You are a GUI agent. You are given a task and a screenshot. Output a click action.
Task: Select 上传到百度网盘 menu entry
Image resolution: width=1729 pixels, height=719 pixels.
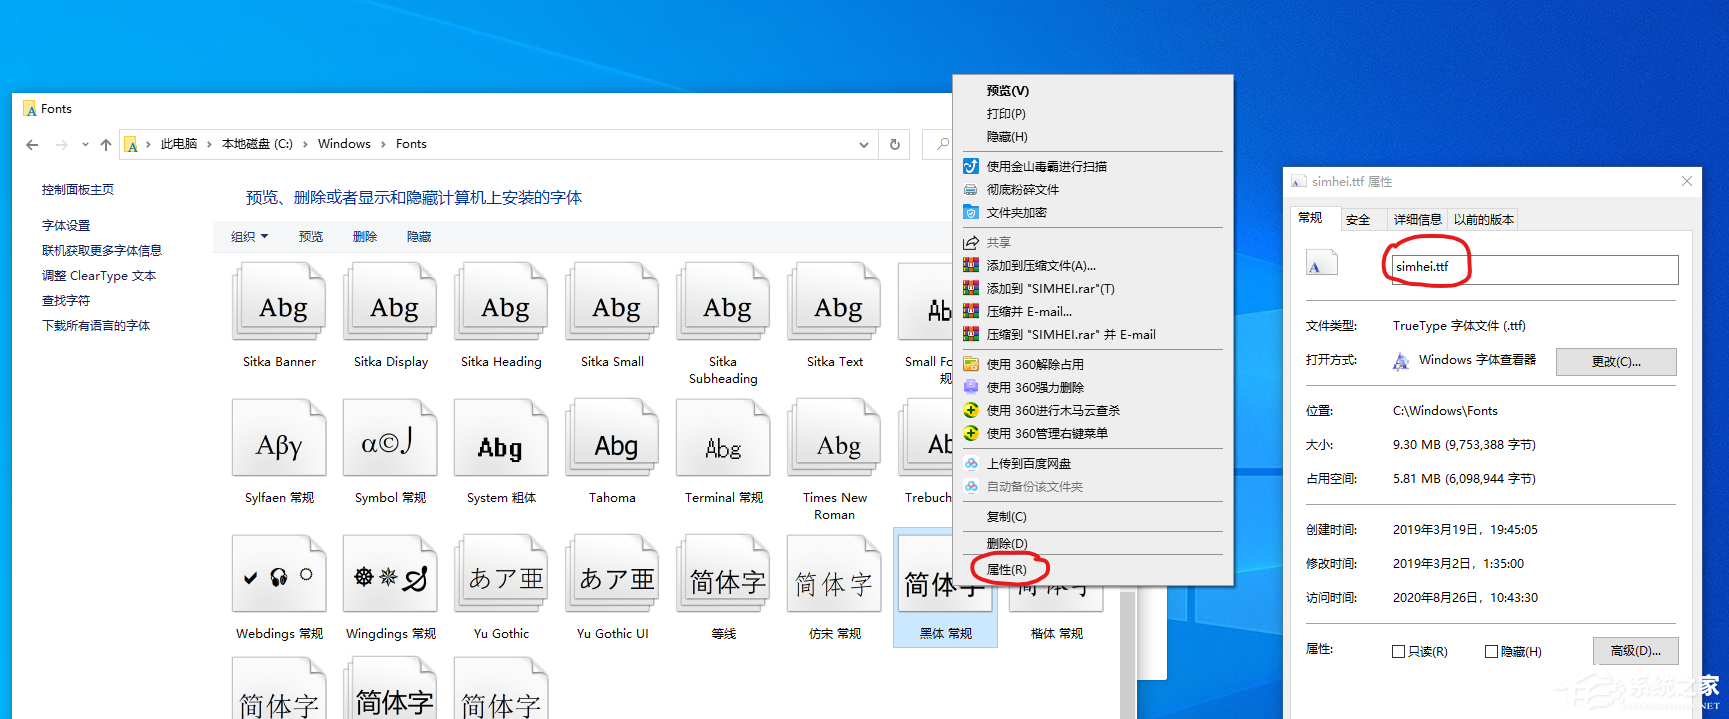pyautogui.click(x=1092, y=464)
